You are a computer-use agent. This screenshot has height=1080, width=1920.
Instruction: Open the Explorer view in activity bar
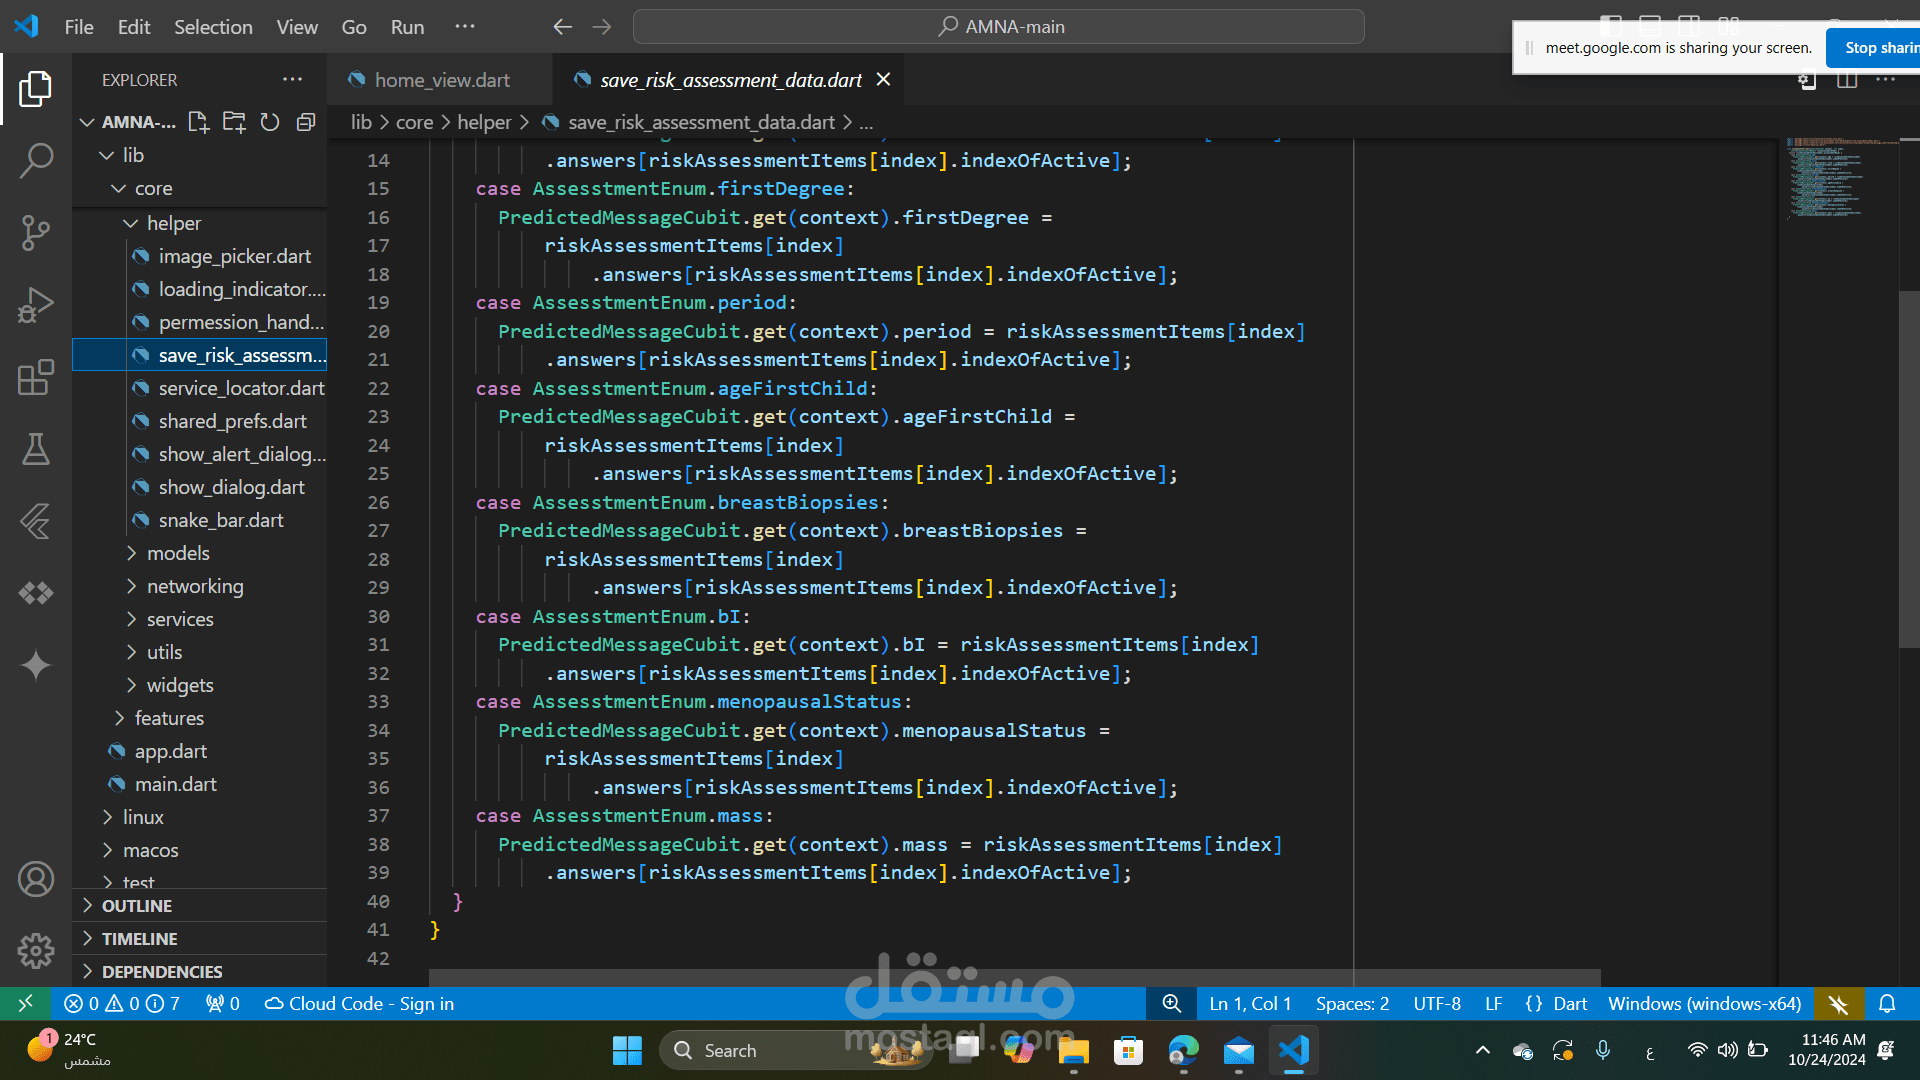(36, 89)
